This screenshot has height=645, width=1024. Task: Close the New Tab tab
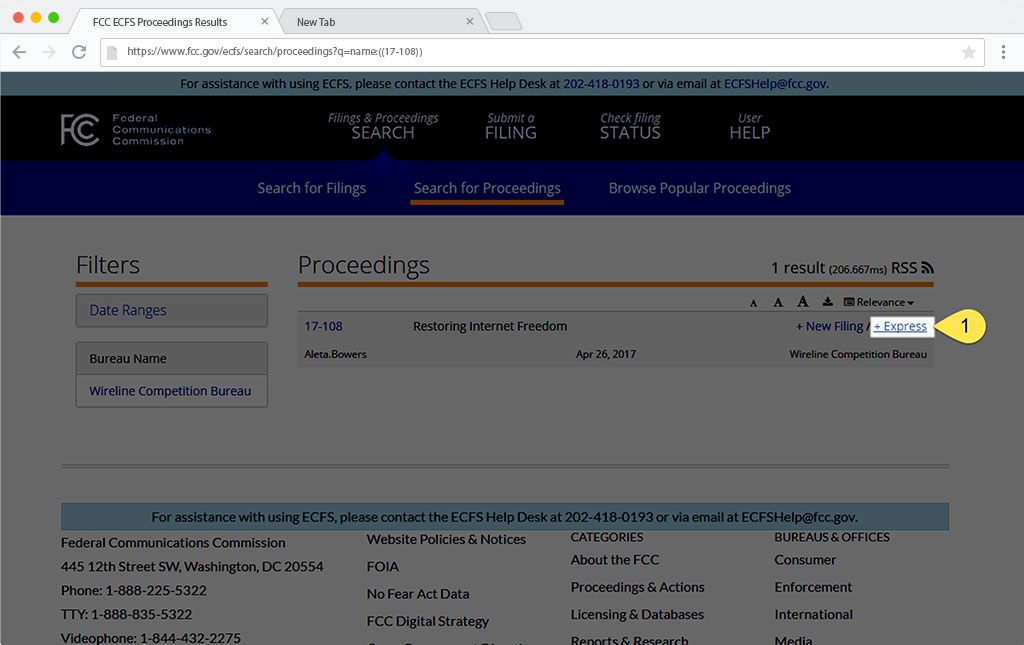(x=470, y=22)
